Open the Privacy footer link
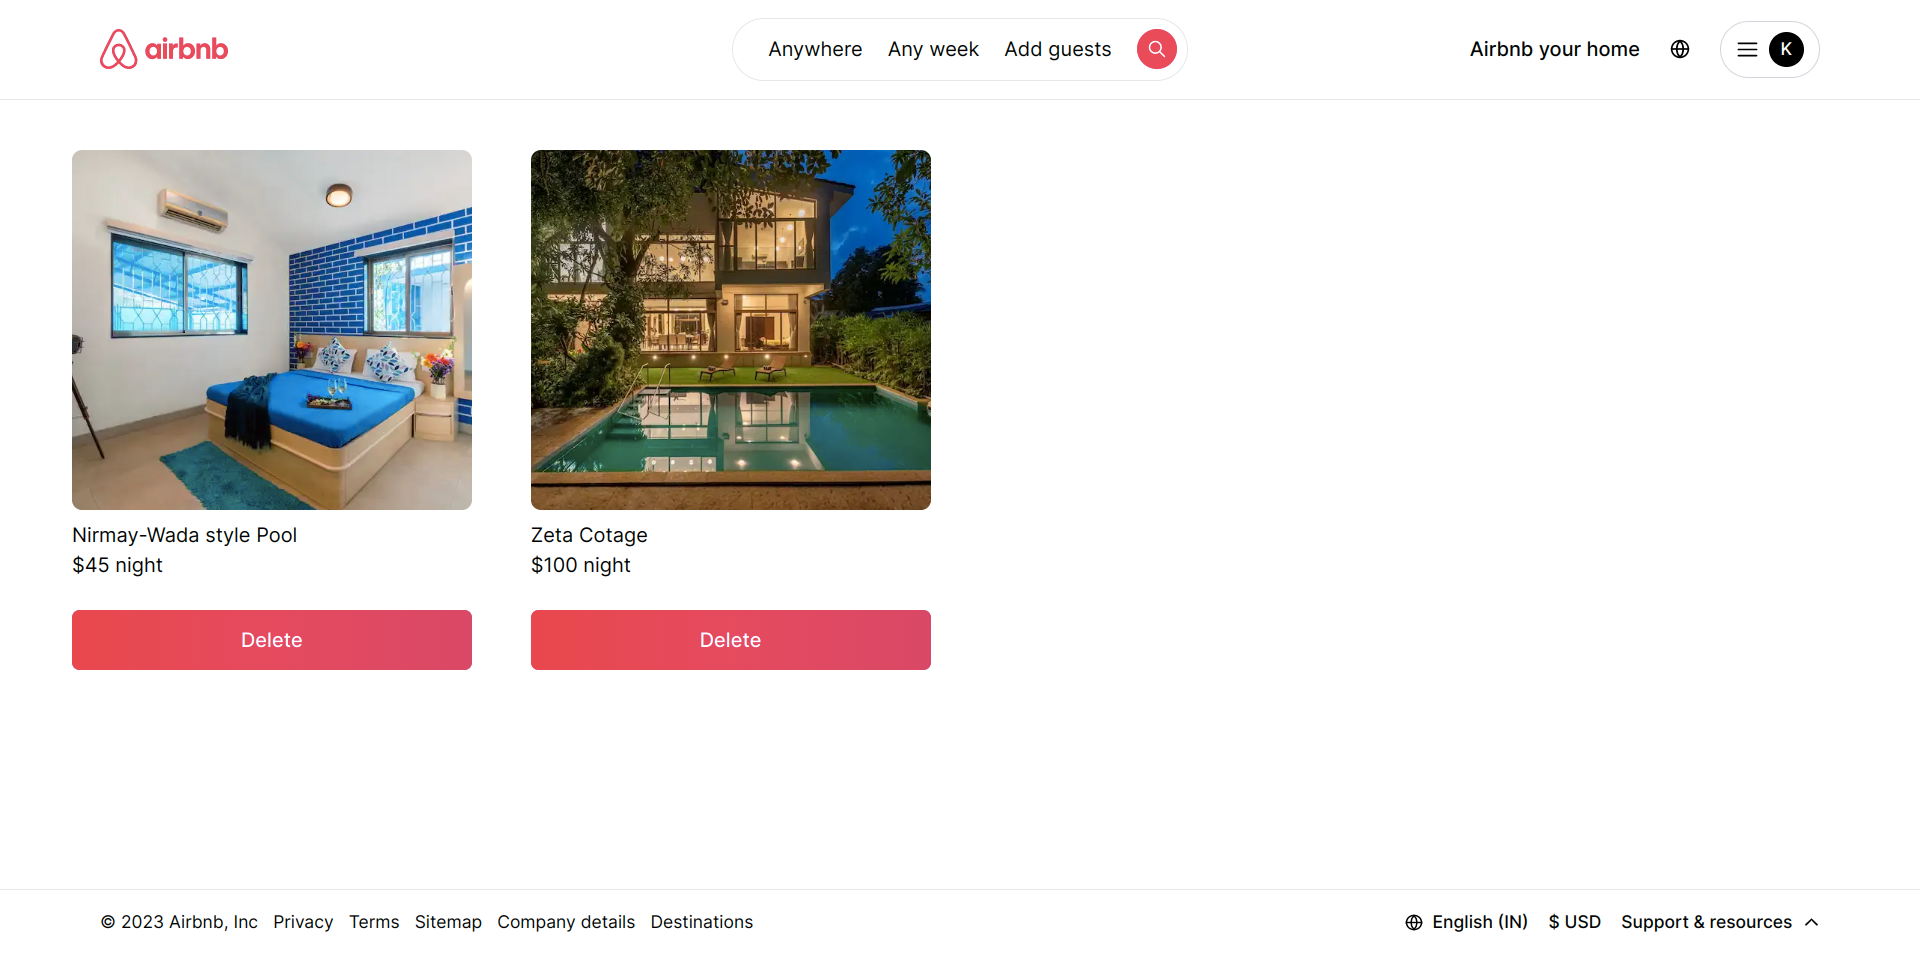This screenshot has width=1920, height=955. 303,922
